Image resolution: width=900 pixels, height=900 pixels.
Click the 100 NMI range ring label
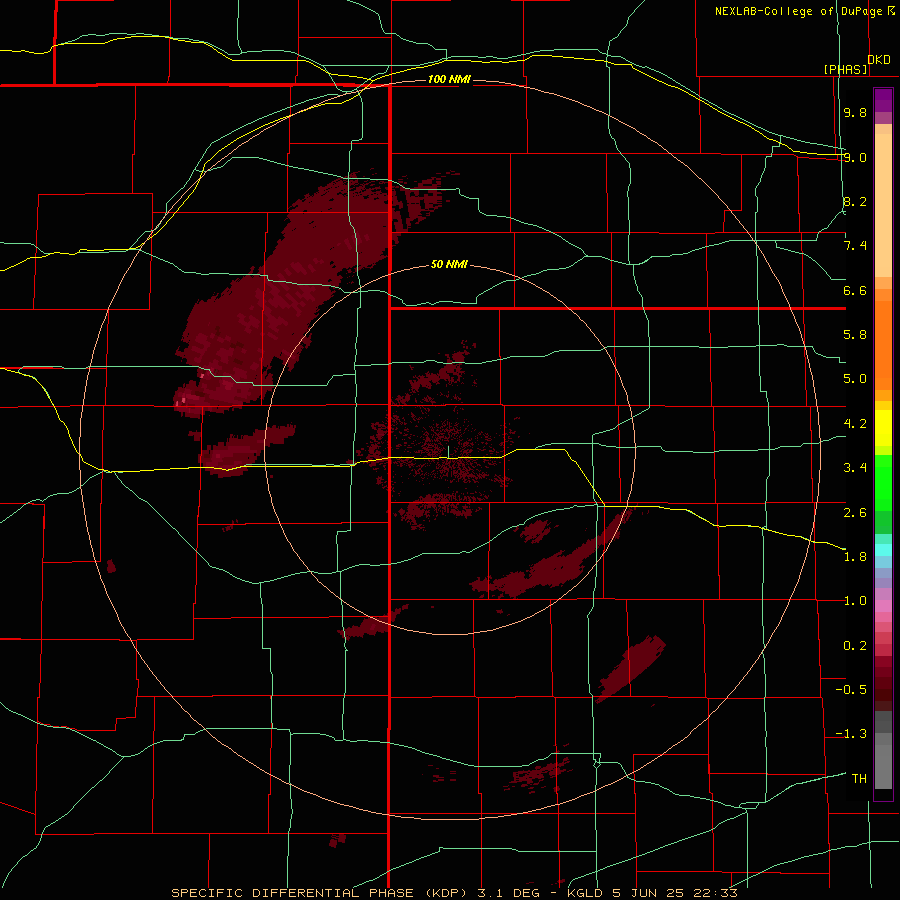(449, 79)
